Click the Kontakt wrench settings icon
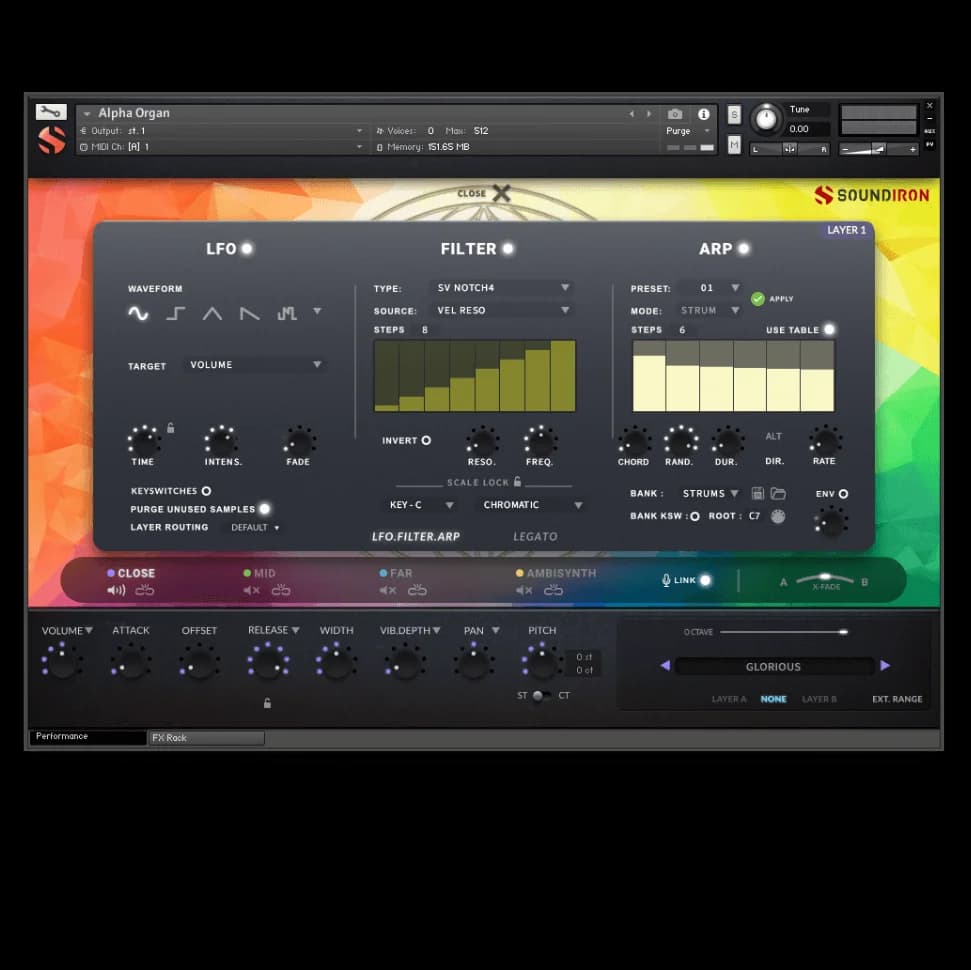The height and width of the screenshot is (970, 971). point(51,112)
